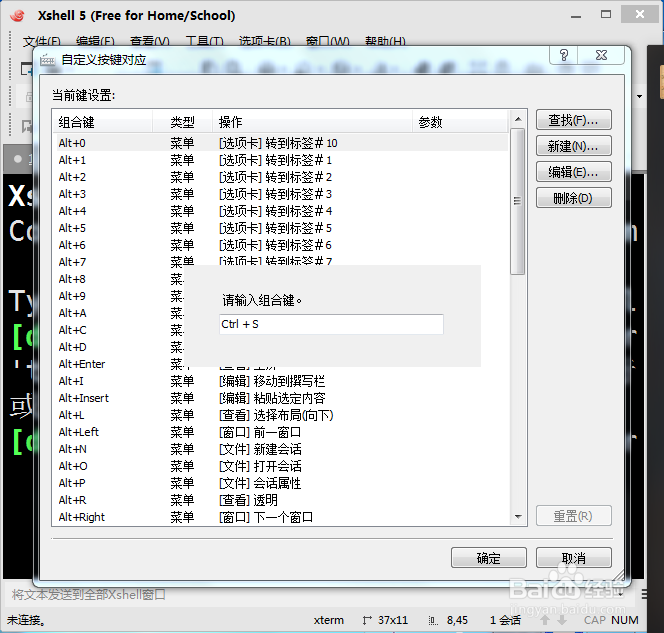Click the Xshell application logo icon

(18, 16)
